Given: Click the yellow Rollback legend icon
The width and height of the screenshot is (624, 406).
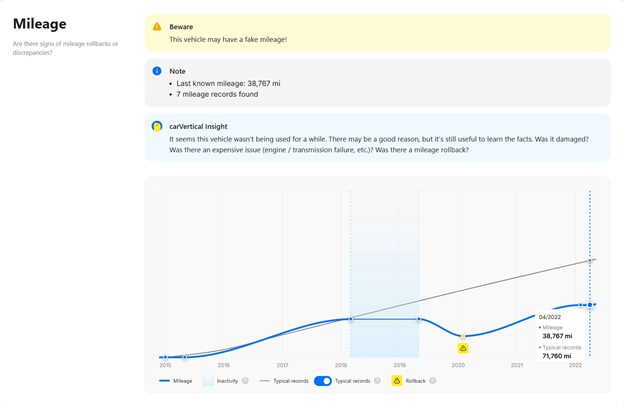Looking at the screenshot, I should click(397, 381).
